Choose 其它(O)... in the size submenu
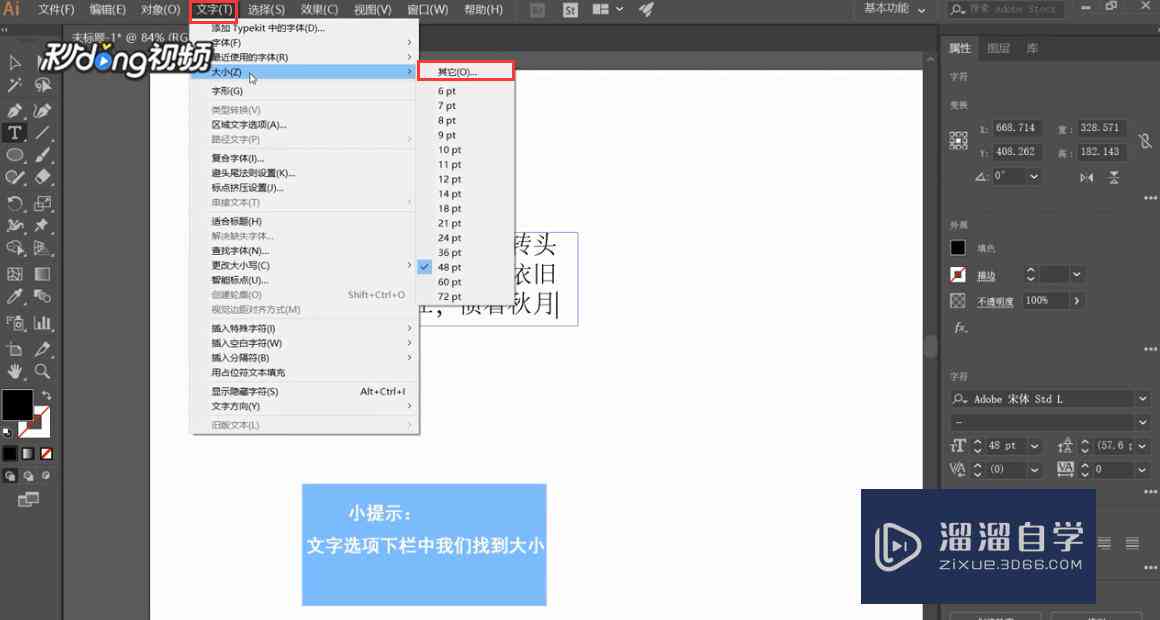This screenshot has height=620, width=1160. (466, 72)
